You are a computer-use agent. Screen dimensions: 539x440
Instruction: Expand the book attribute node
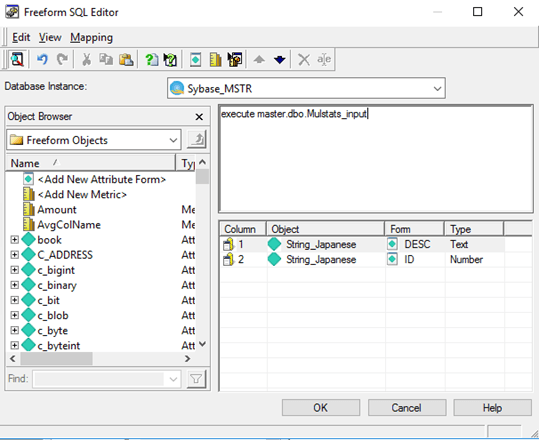(14, 240)
